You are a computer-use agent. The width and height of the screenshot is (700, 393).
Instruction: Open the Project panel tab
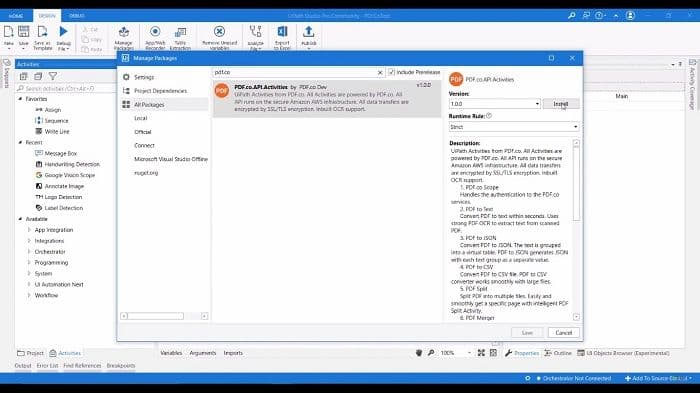pyautogui.click(x=30, y=353)
